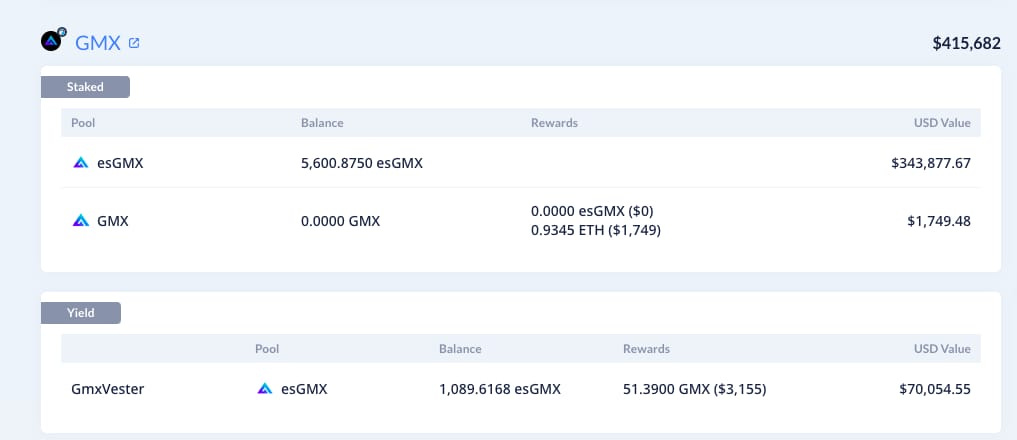
Task: Click the USD Value header in Yield
Action: pos(942,348)
